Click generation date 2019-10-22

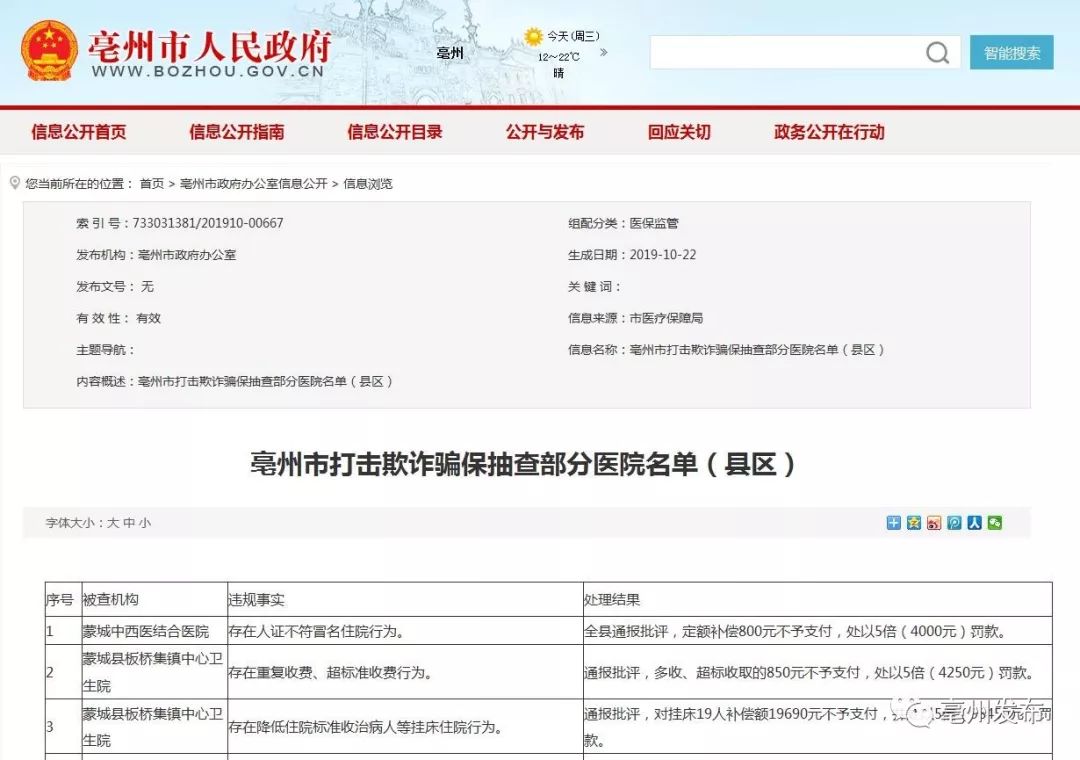click(x=663, y=254)
